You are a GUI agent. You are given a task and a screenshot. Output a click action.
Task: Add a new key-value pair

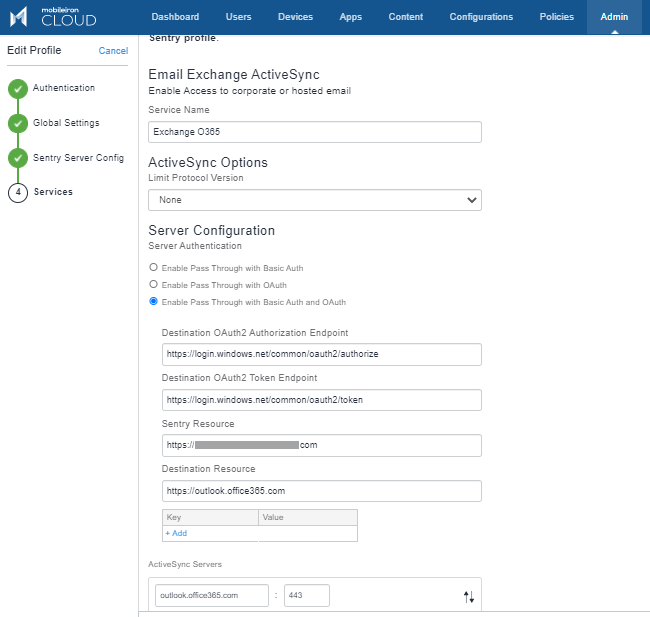[x=176, y=533]
